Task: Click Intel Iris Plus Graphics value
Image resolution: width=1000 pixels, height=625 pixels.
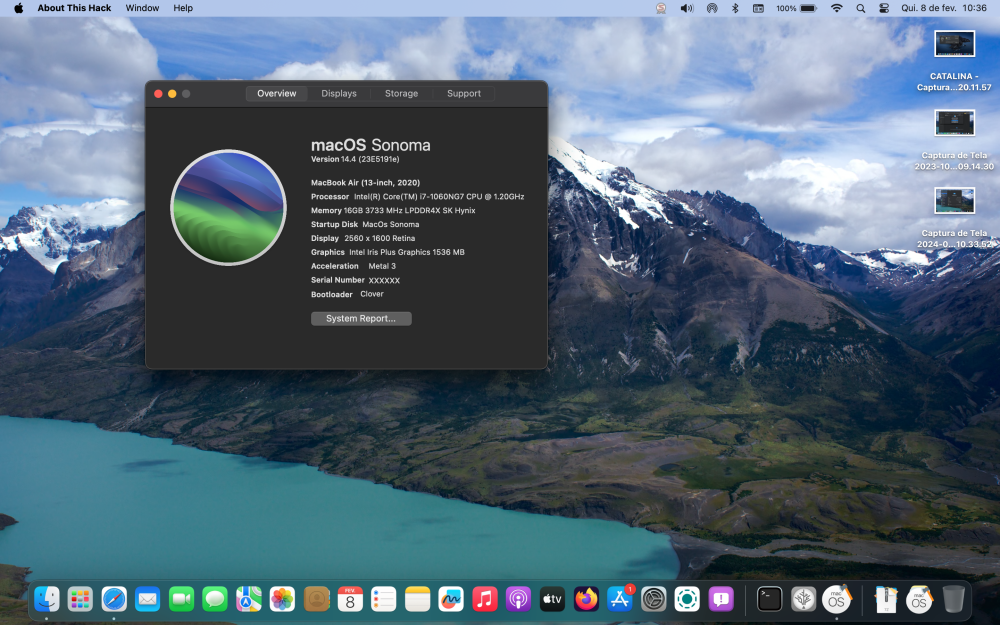Action: point(407,253)
